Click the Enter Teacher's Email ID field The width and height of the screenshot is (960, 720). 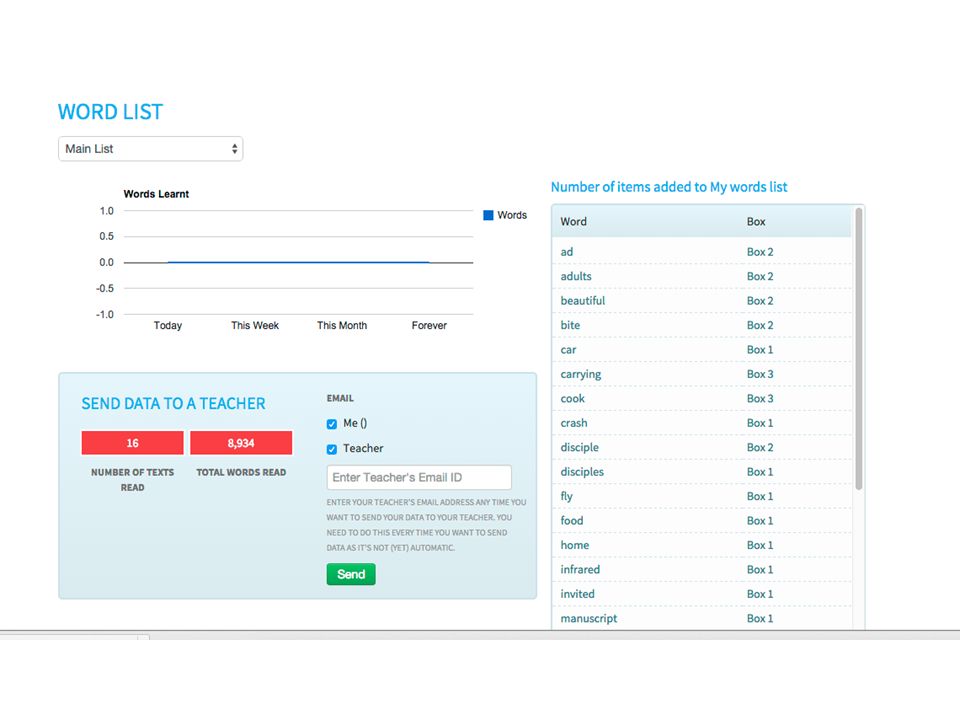(x=419, y=478)
